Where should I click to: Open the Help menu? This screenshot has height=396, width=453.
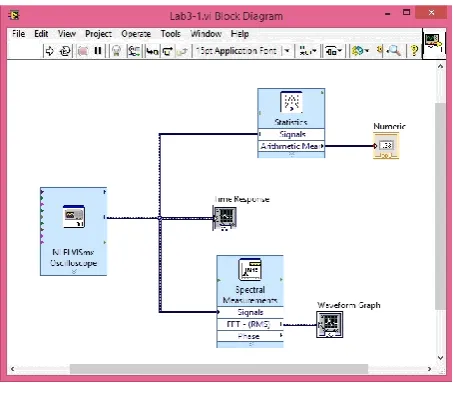(240, 34)
